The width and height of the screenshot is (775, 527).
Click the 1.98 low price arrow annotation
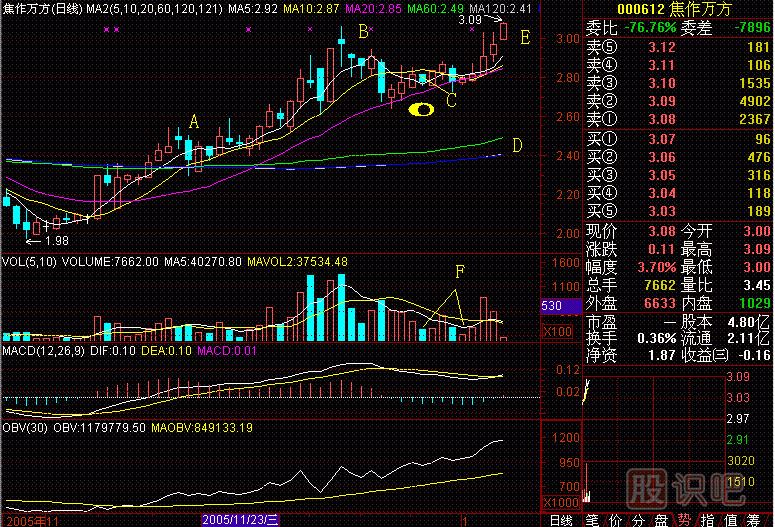point(52,240)
